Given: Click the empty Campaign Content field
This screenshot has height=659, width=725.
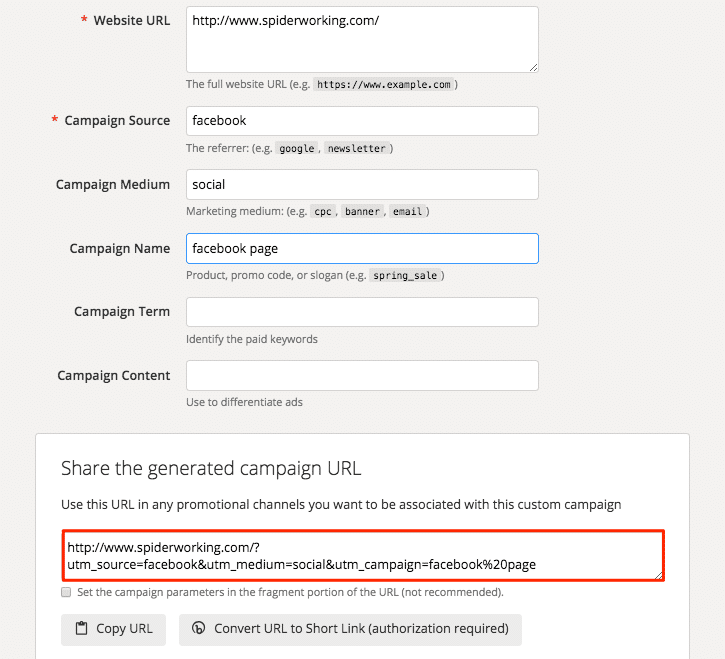Looking at the screenshot, I should pyautogui.click(x=362, y=376).
